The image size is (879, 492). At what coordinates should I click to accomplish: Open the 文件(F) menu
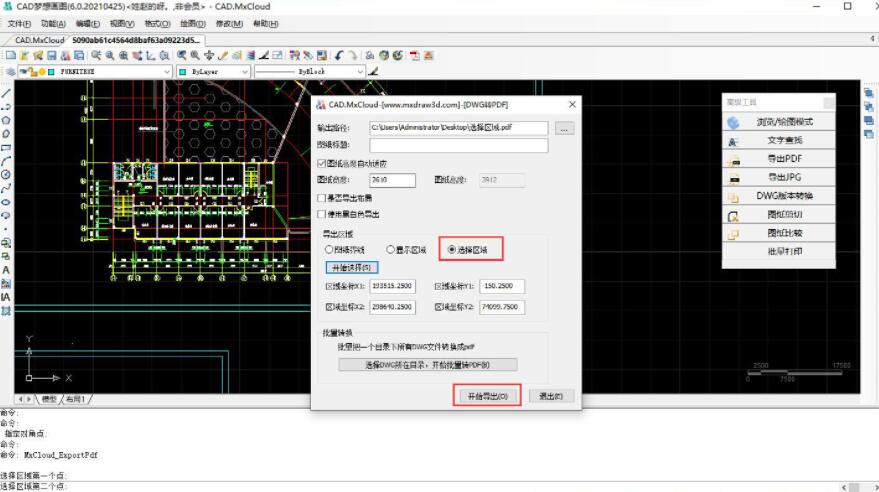(19, 23)
